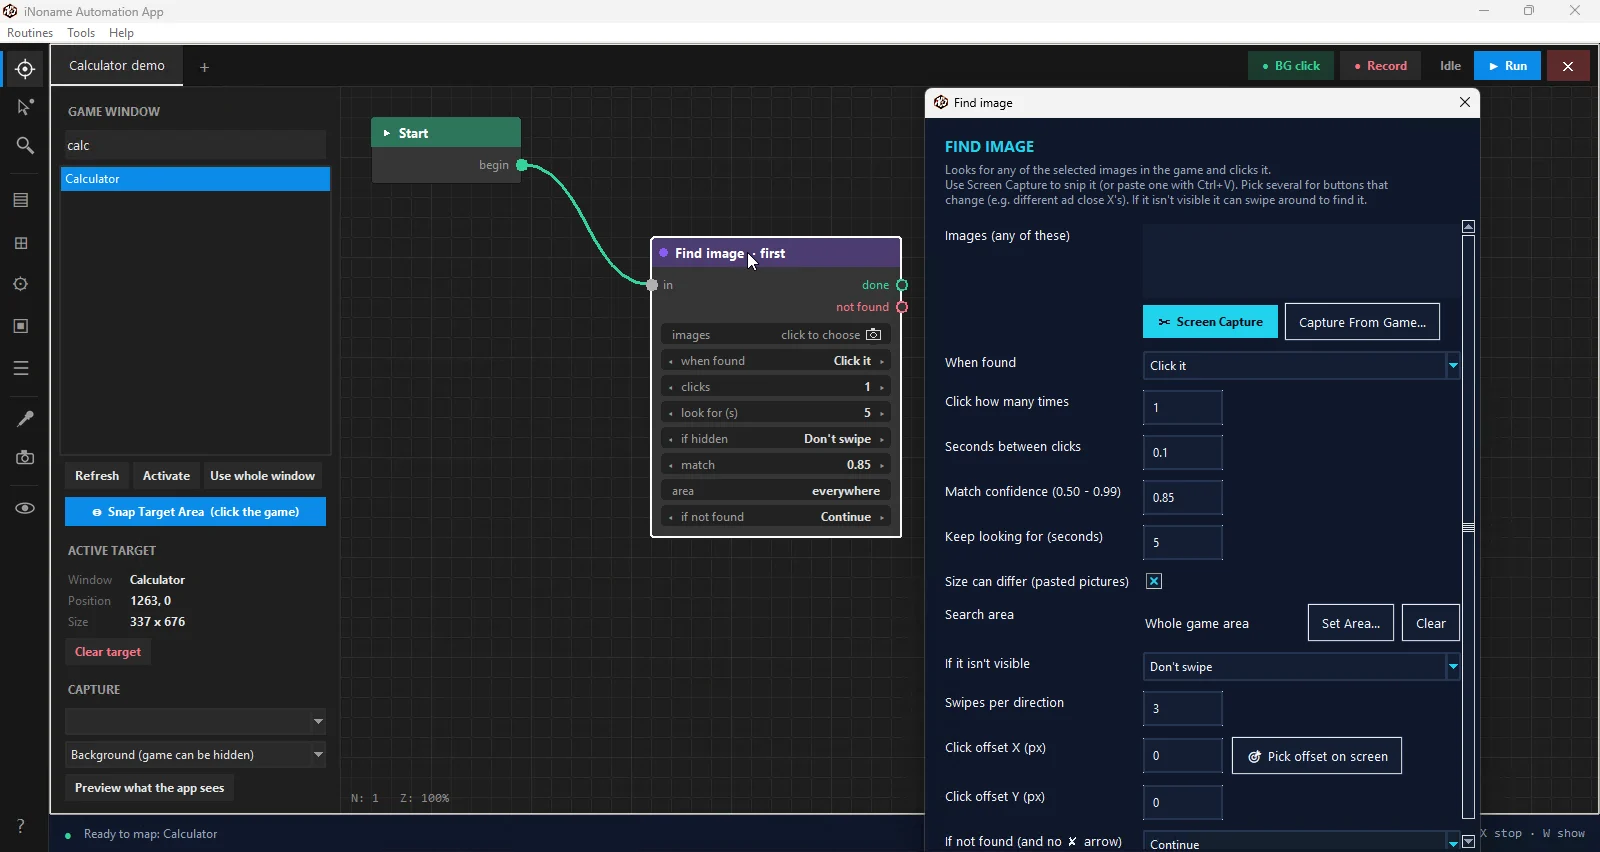This screenshot has height=852, width=1600.
Task: Click the Screen Capture button
Action: (1210, 322)
